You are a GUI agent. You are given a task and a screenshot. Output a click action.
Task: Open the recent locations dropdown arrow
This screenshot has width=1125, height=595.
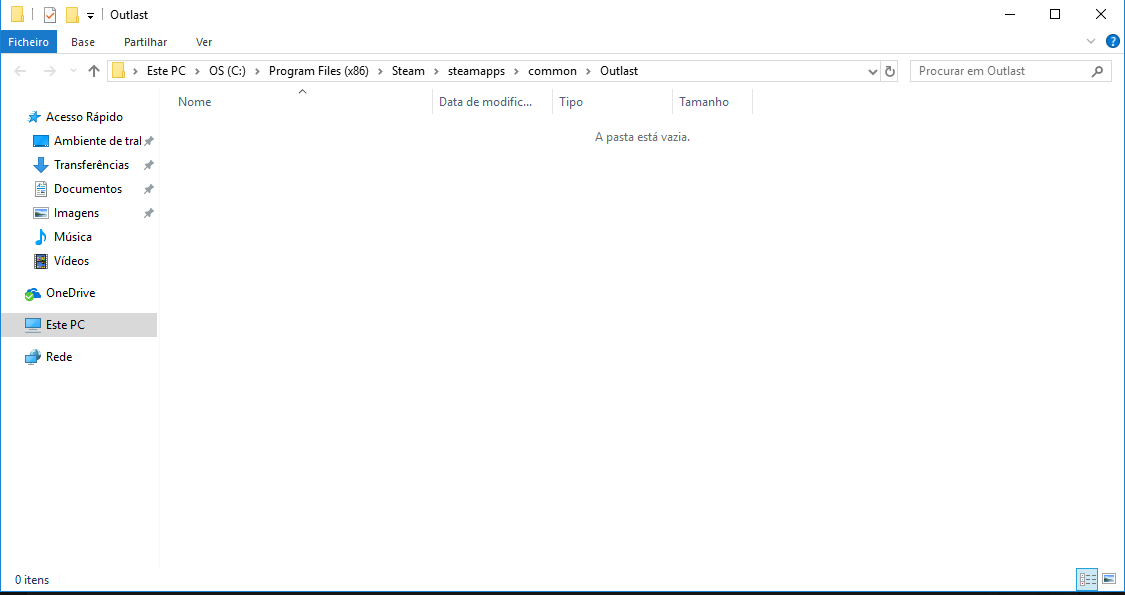tap(72, 72)
